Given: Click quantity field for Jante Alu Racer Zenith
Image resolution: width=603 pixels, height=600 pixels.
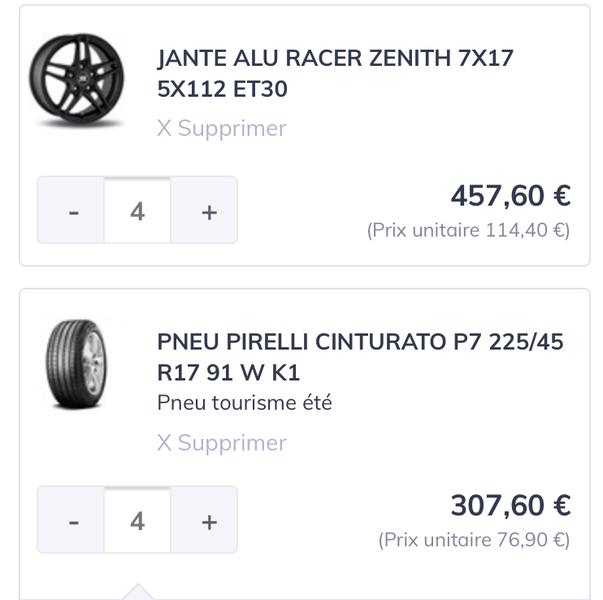Looking at the screenshot, I should [x=138, y=210].
